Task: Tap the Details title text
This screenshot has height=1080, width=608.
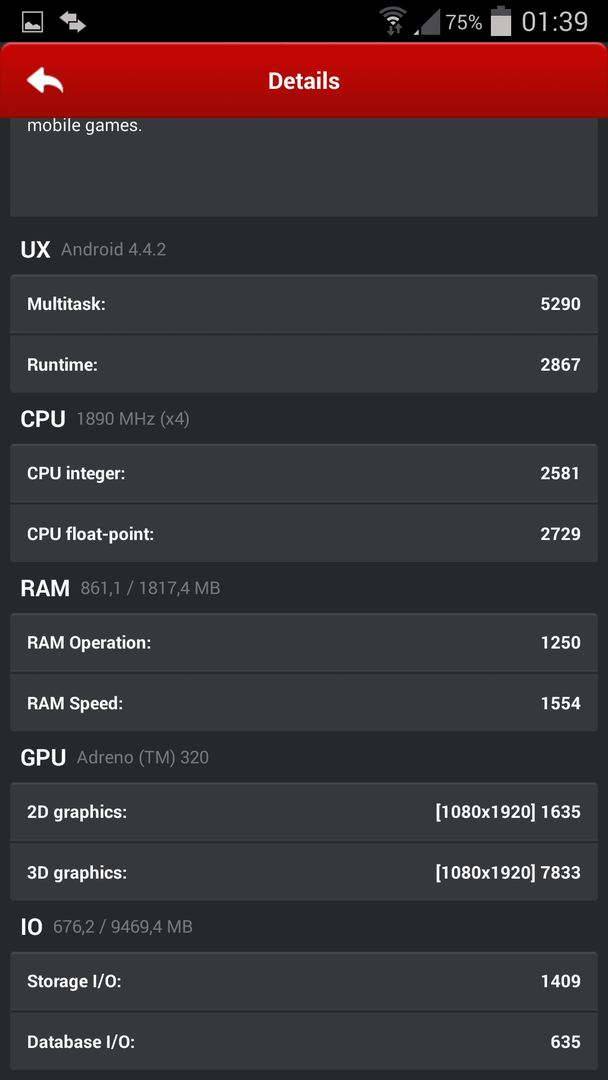Action: [x=304, y=81]
